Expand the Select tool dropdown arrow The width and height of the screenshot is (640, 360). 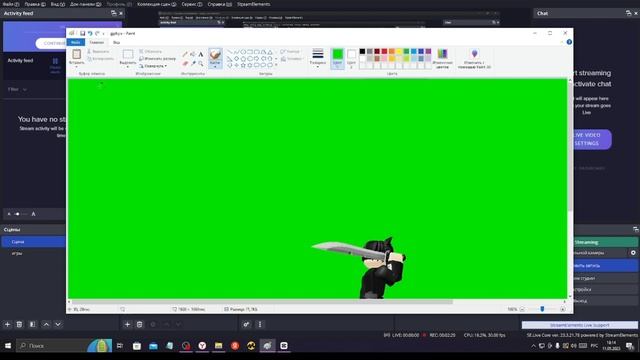[x=128, y=67]
